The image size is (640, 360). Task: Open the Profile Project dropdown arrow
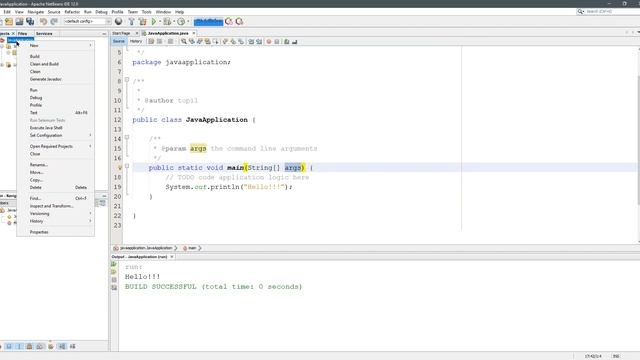pos(188,21)
